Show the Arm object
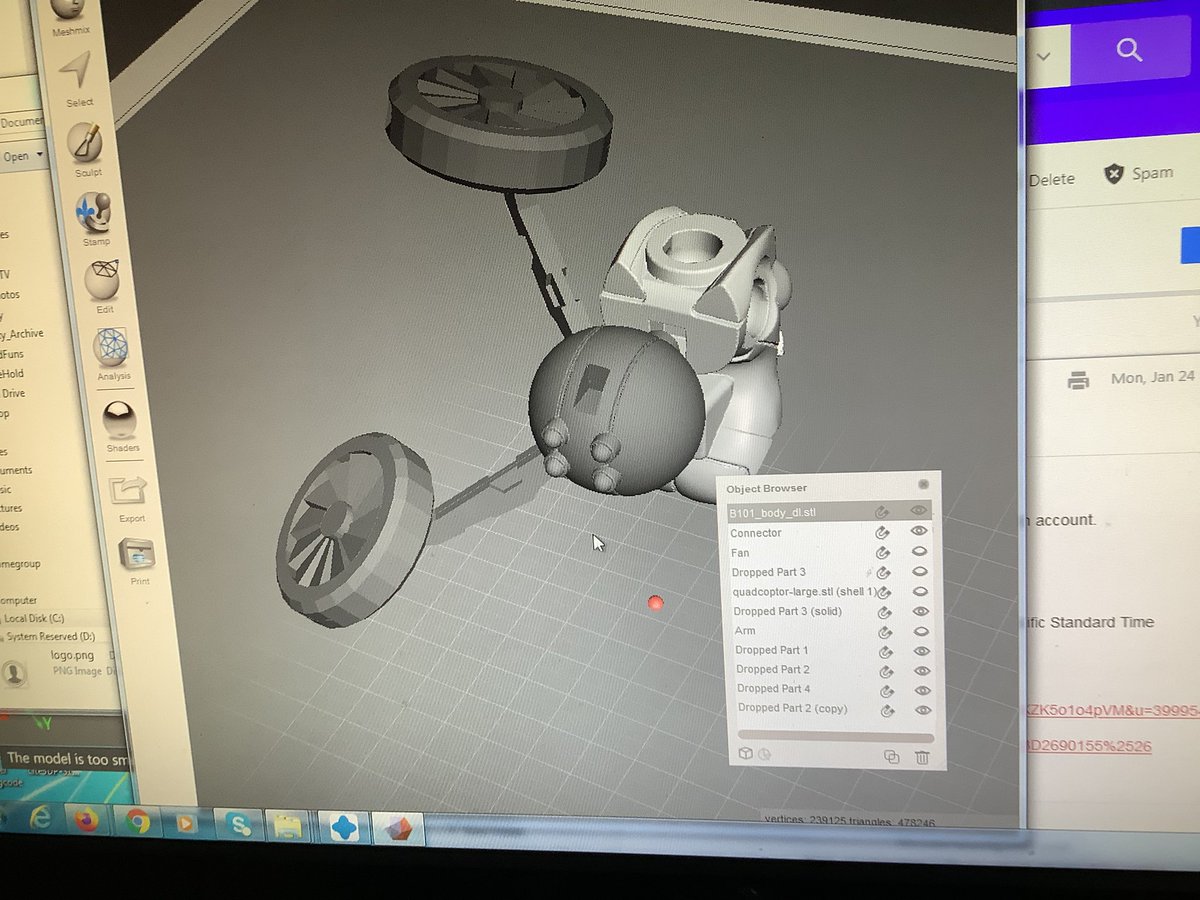This screenshot has width=1200, height=900. (921, 631)
